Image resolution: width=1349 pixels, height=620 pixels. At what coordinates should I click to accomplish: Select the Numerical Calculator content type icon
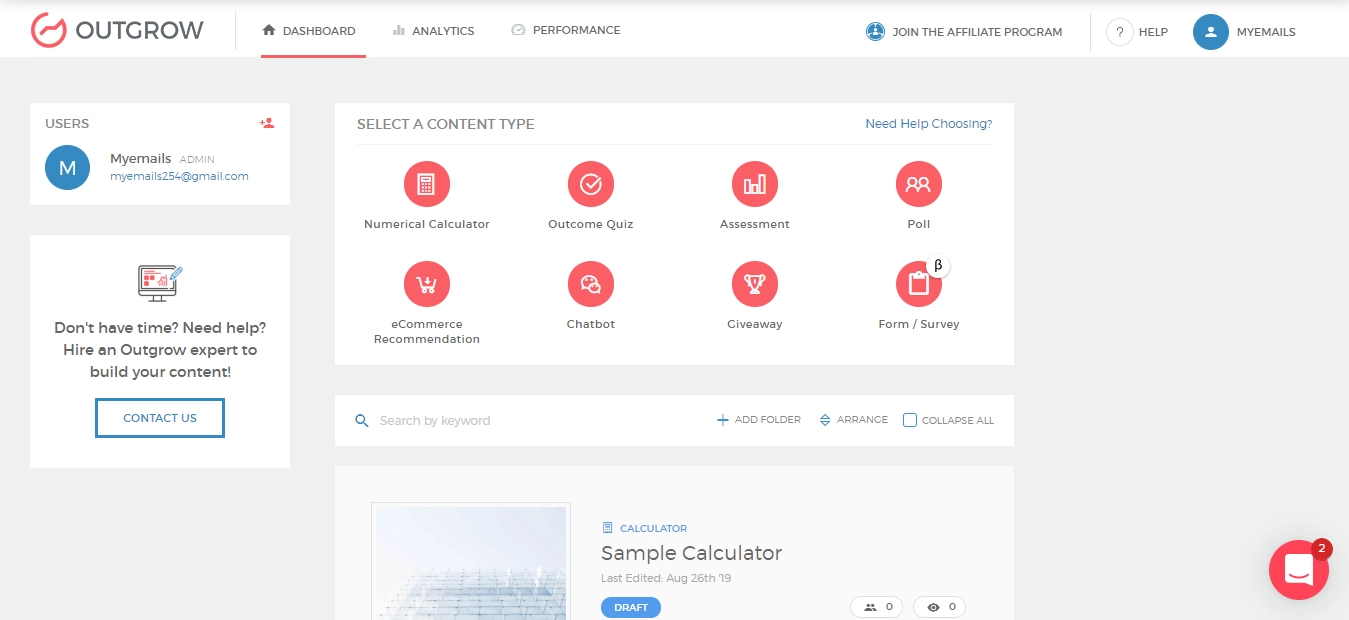point(427,184)
